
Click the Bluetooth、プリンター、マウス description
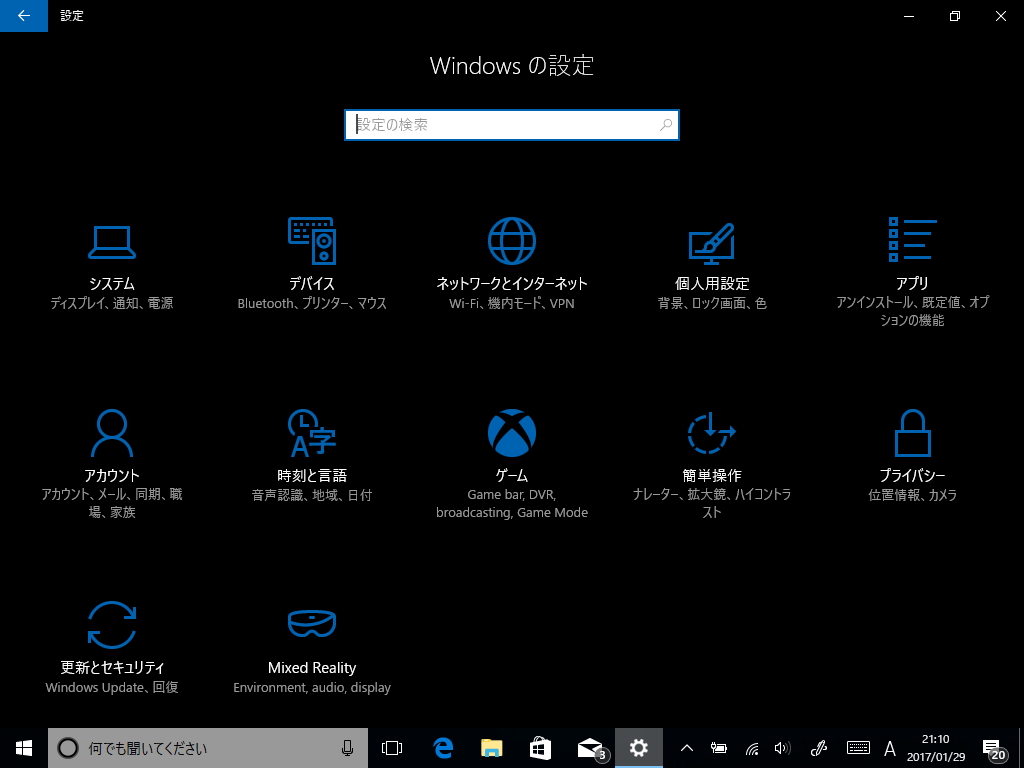point(312,303)
